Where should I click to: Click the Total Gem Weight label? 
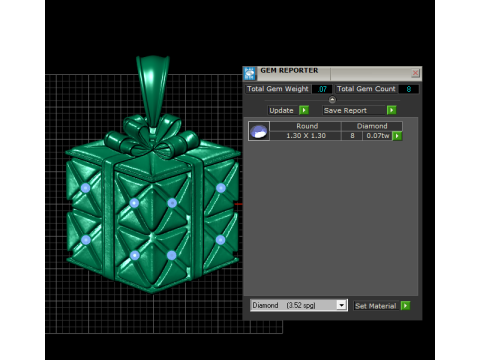278,89
